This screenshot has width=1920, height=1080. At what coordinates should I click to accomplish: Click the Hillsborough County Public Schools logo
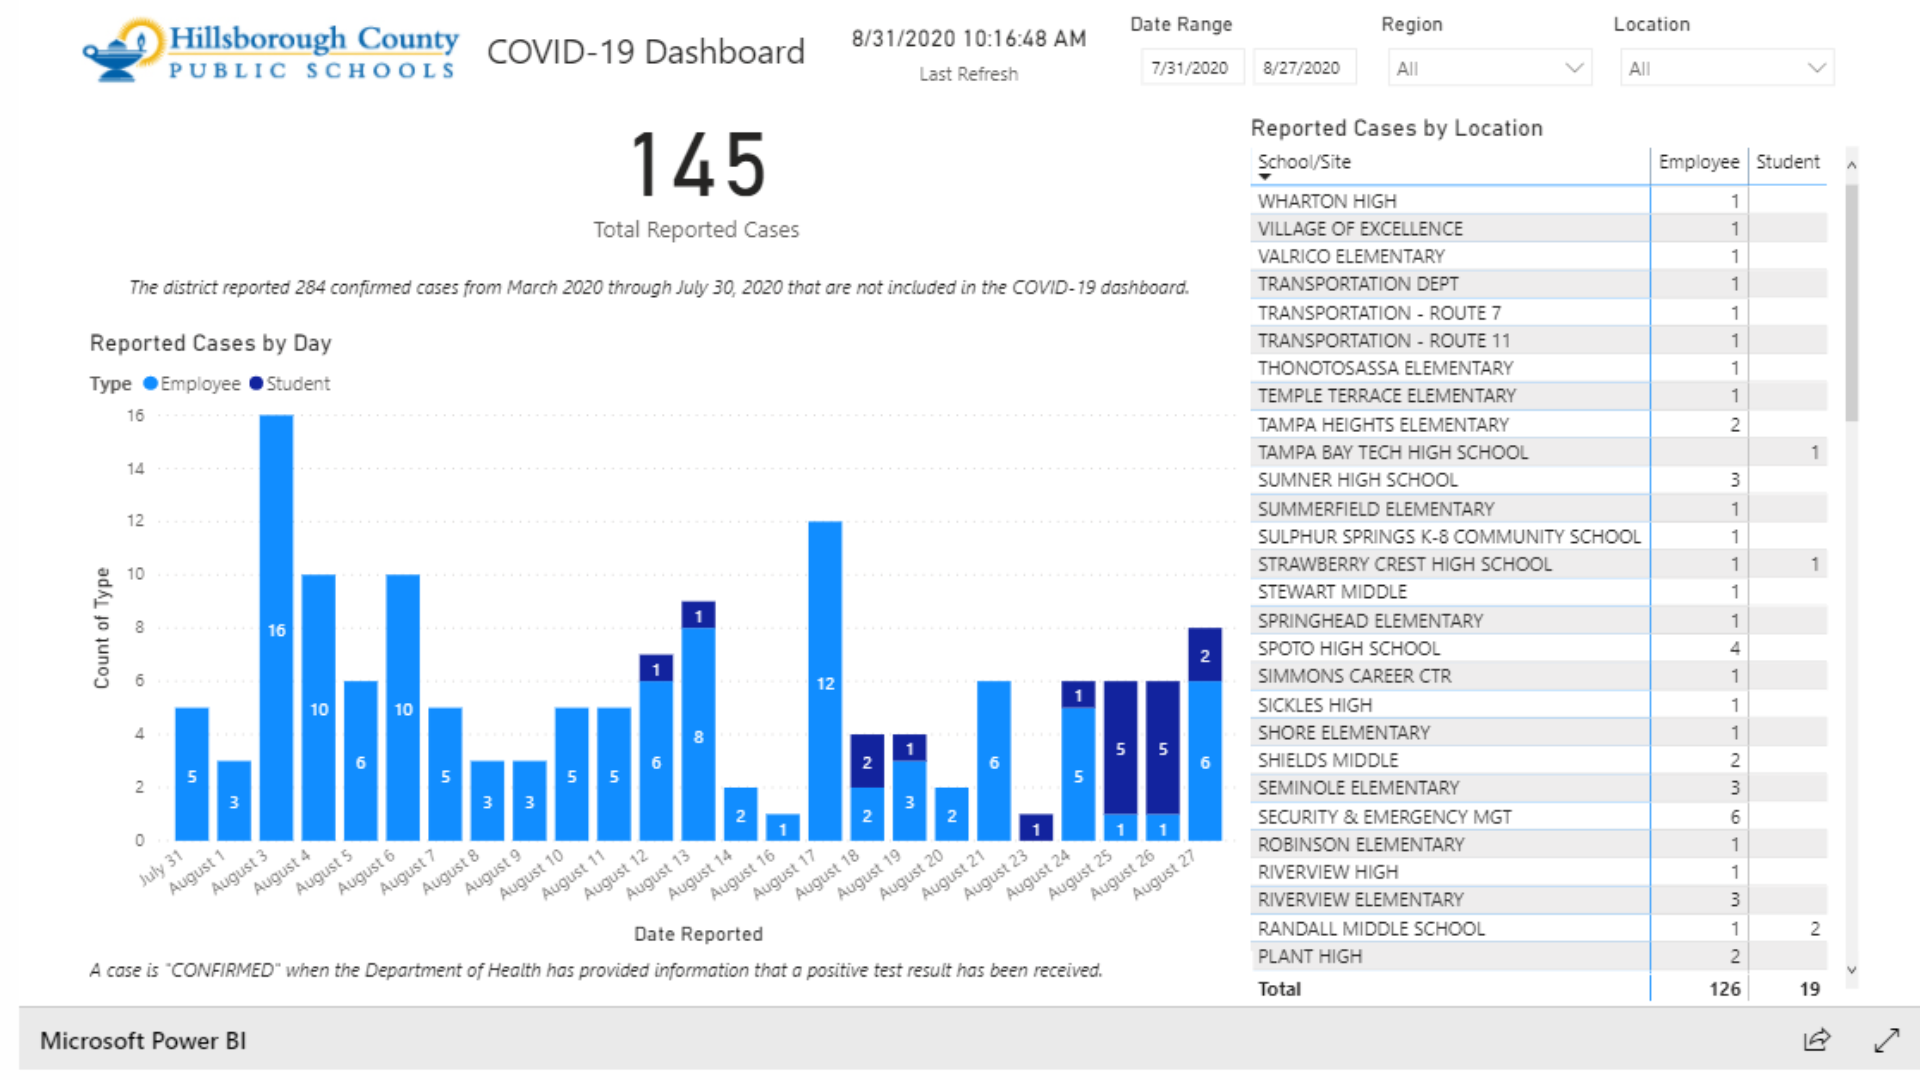pyautogui.click(x=270, y=50)
